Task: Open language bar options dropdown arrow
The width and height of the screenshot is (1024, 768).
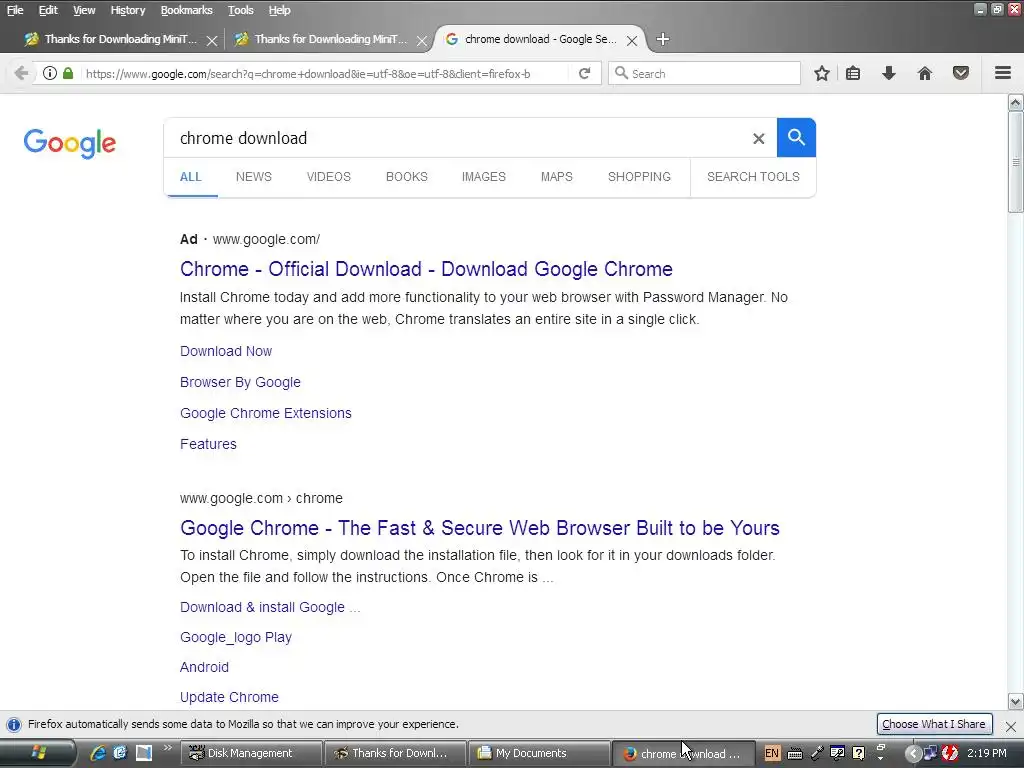Action: (x=880, y=758)
